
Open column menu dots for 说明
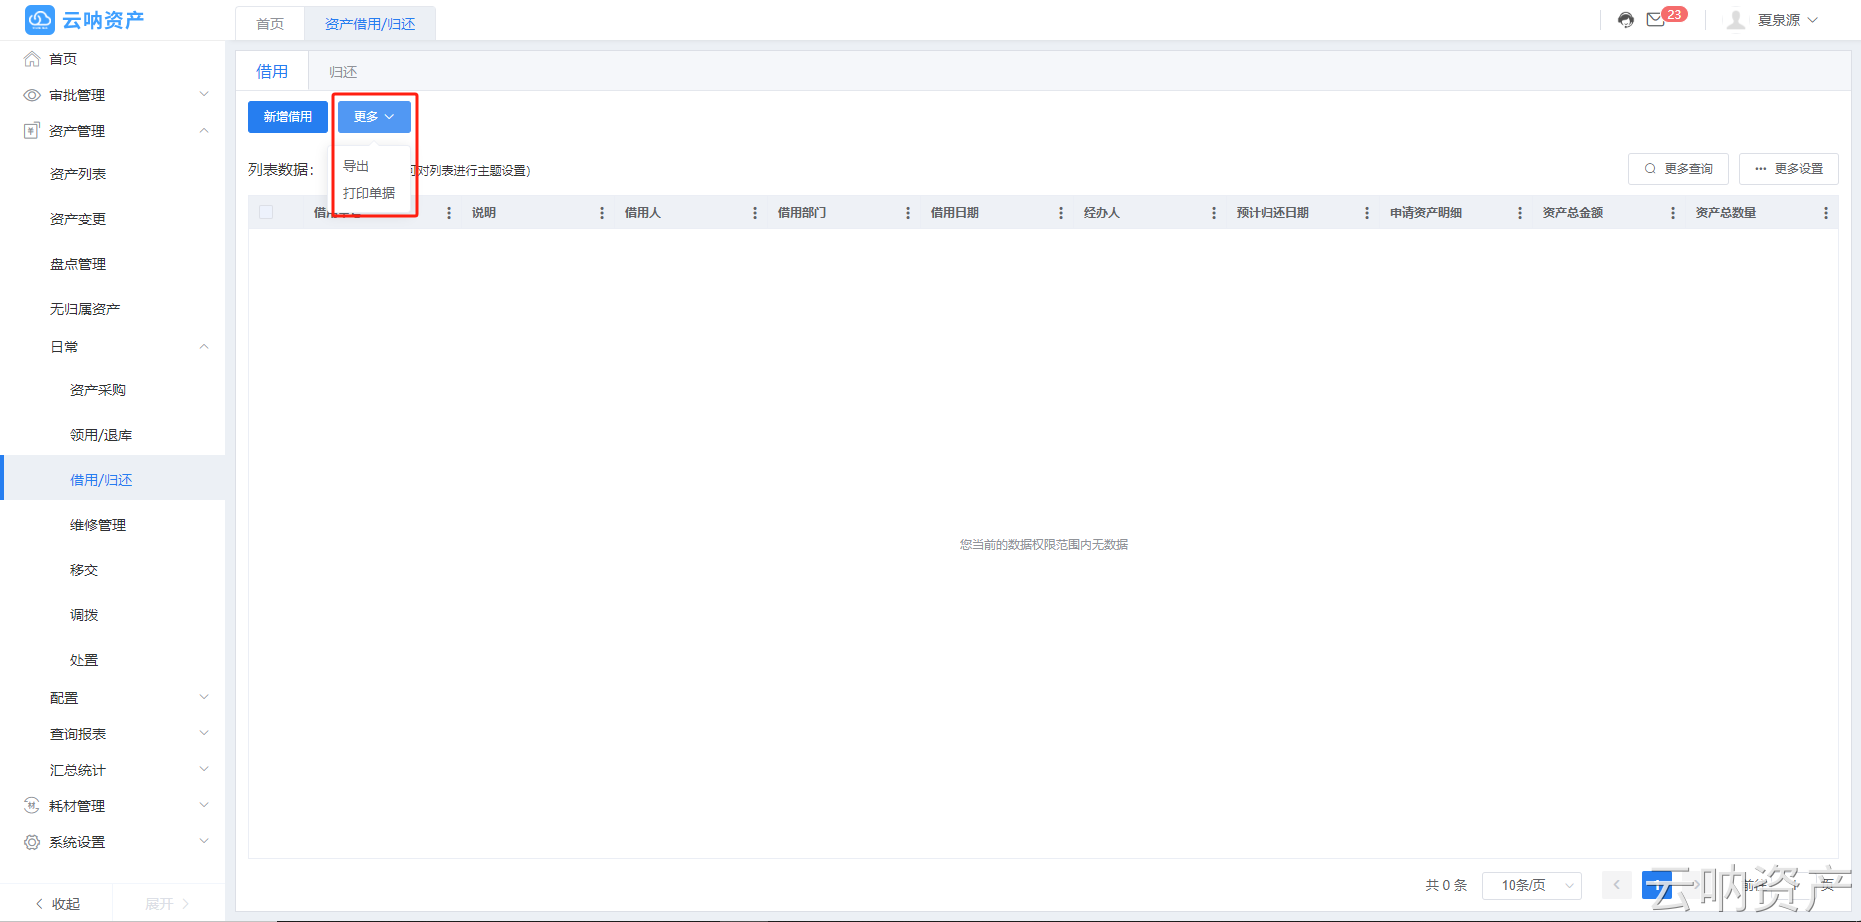pyautogui.click(x=602, y=213)
